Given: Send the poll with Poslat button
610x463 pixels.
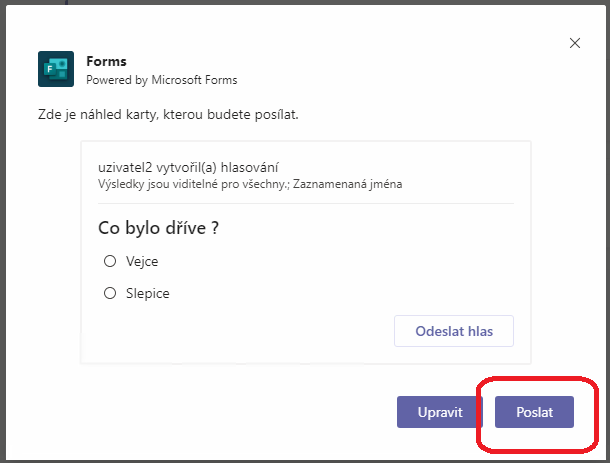Looking at the screenshot, I should click(534, 412).
